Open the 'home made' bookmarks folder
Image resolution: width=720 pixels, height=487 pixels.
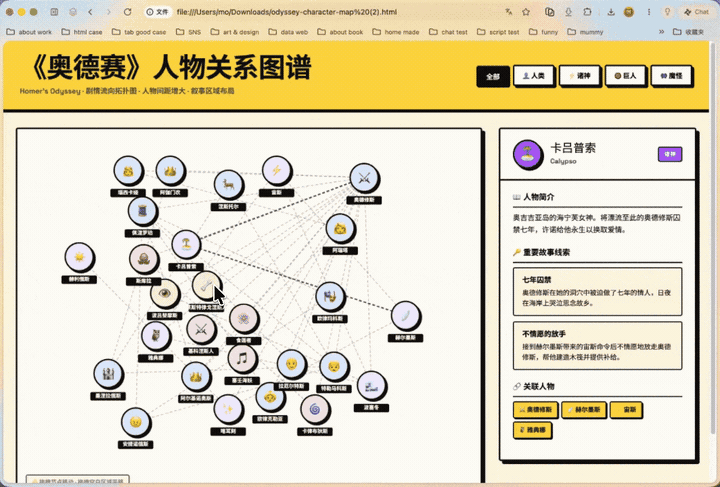396,32
